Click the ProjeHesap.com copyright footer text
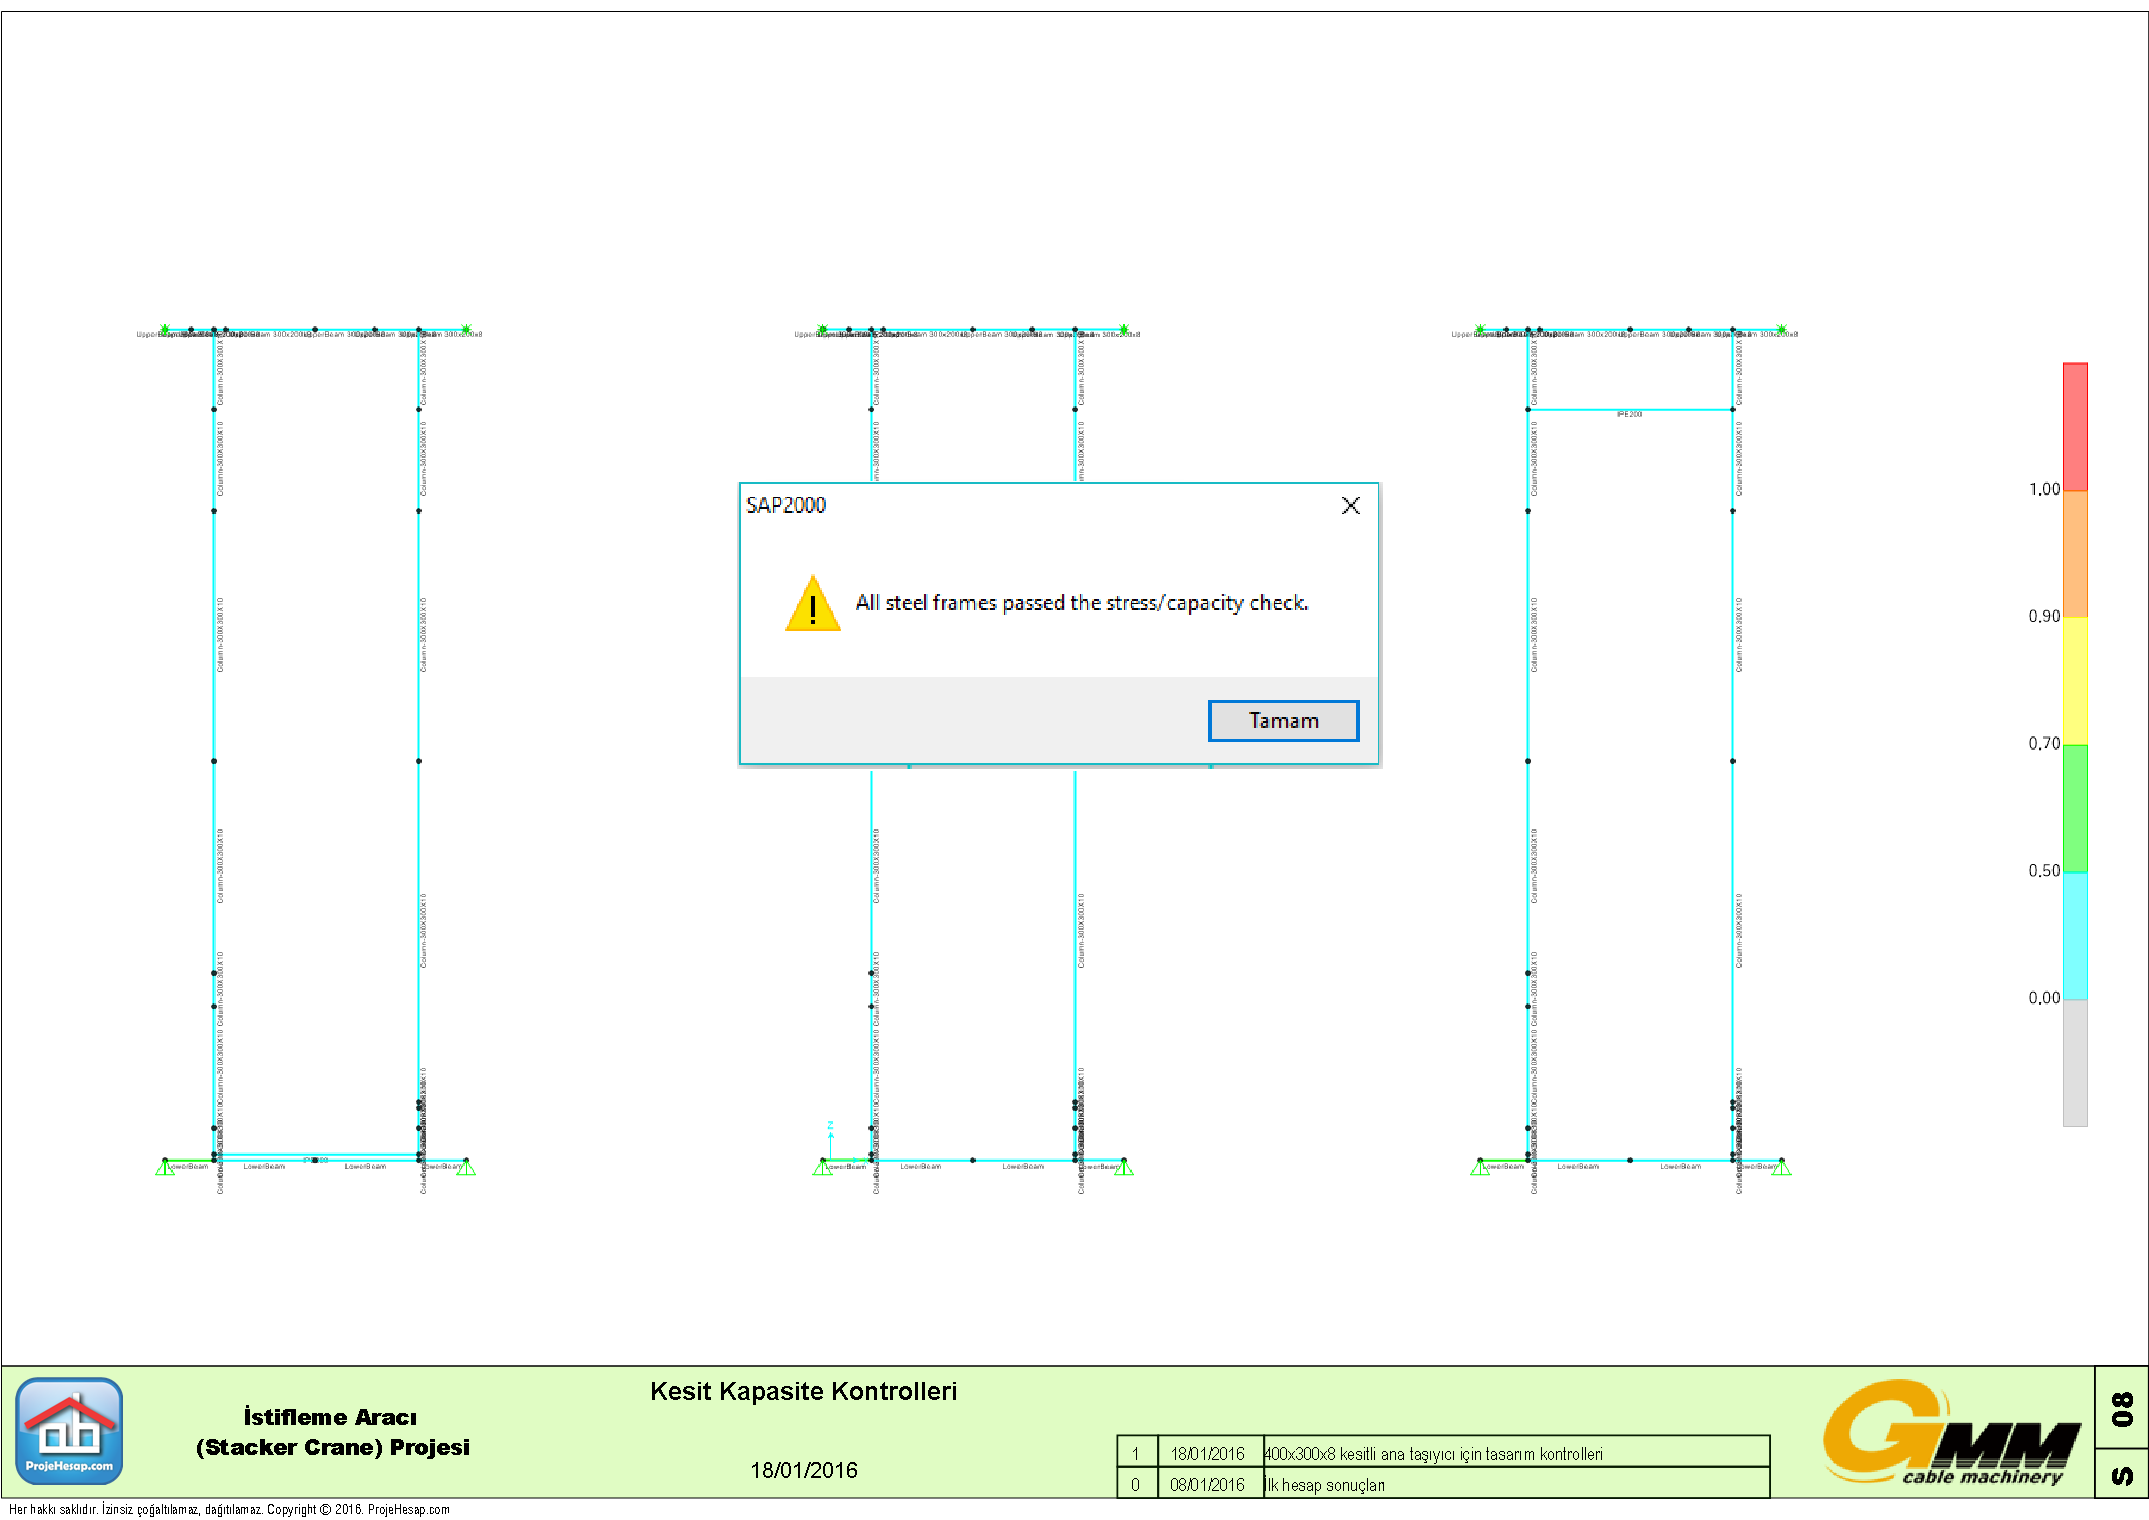The height and width of the screenshot is (1520, 2149). click(229, 1509)
